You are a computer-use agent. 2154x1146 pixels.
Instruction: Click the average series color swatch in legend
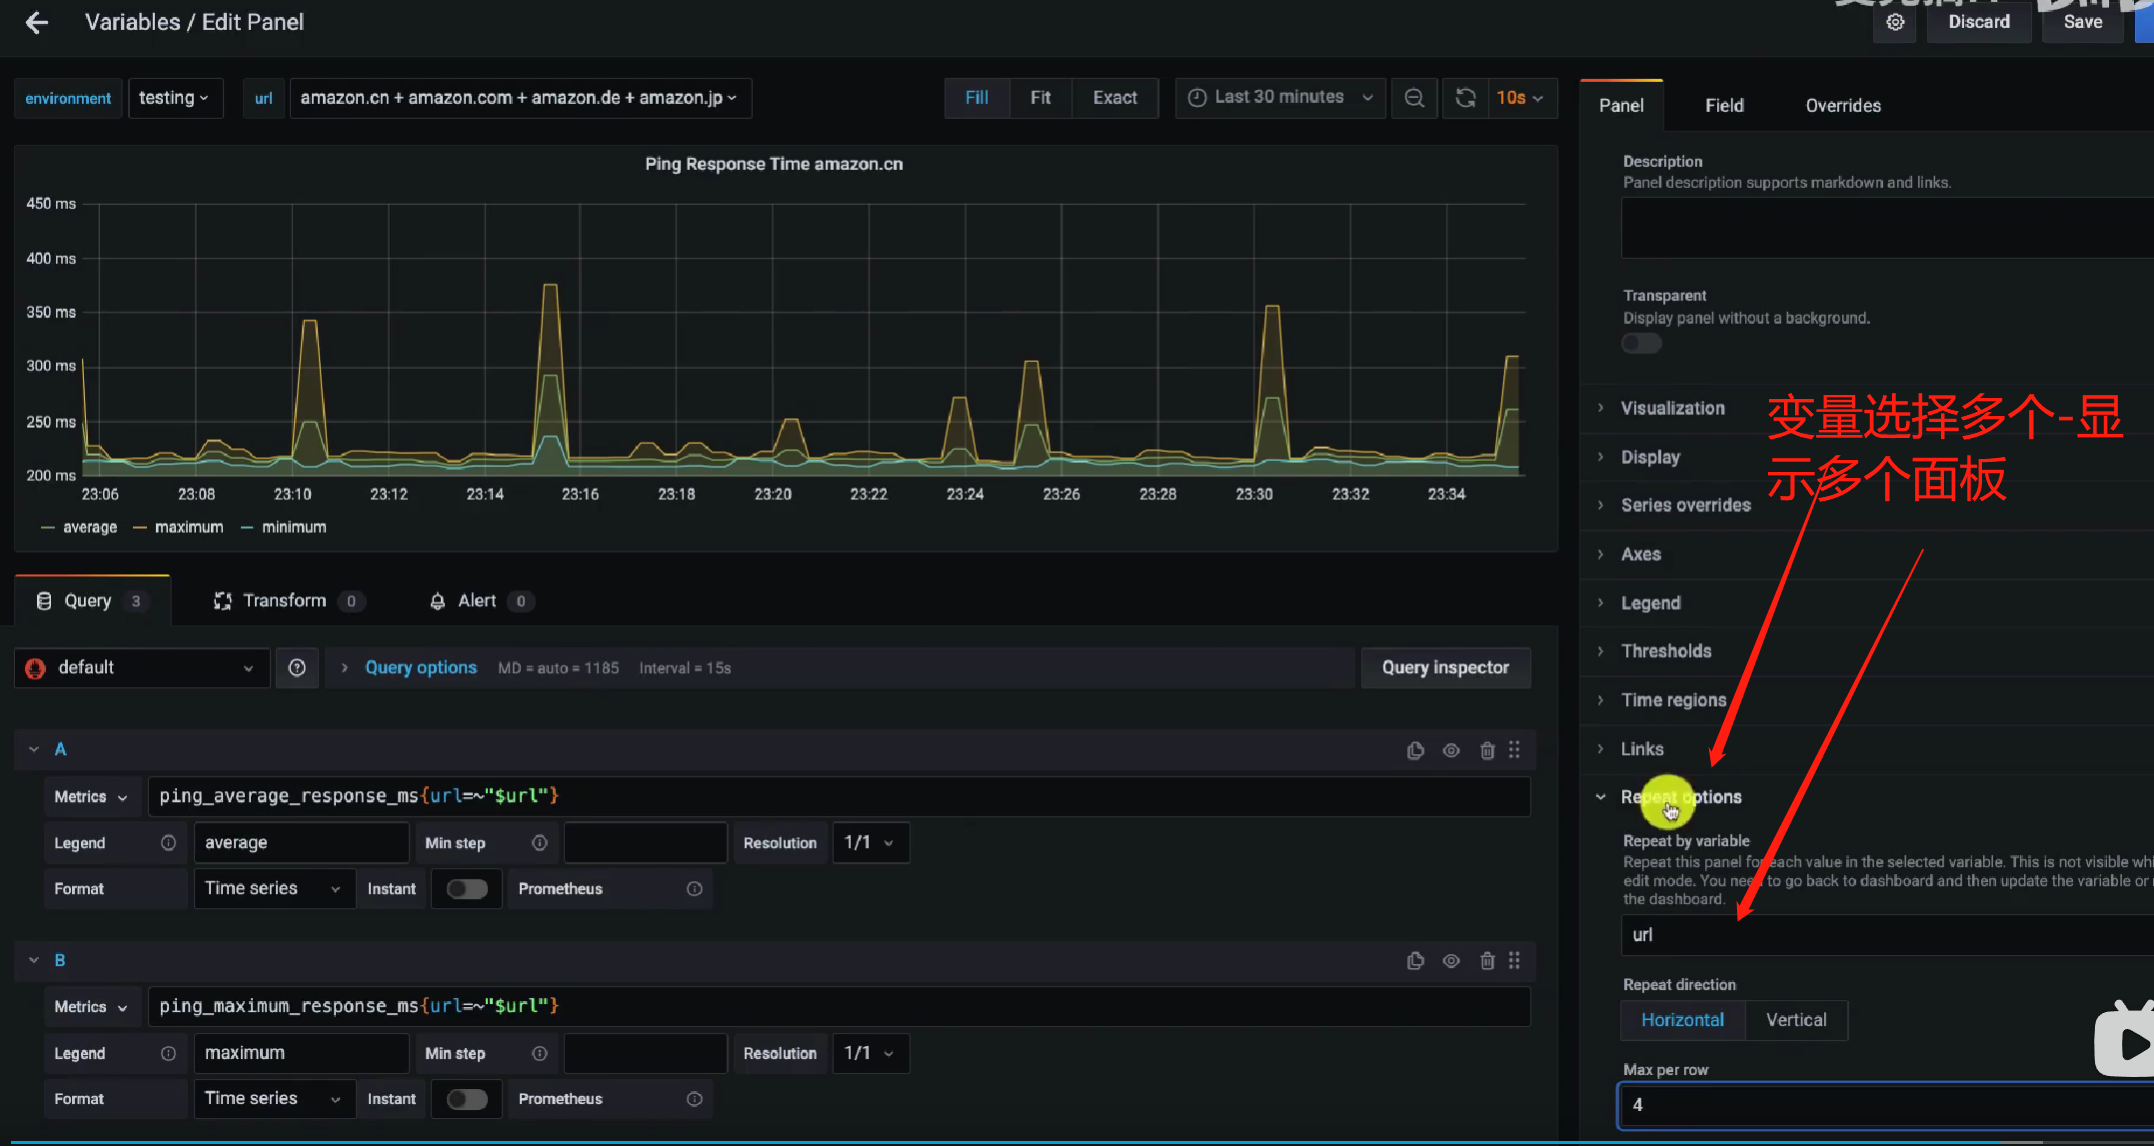coord(47,527)
